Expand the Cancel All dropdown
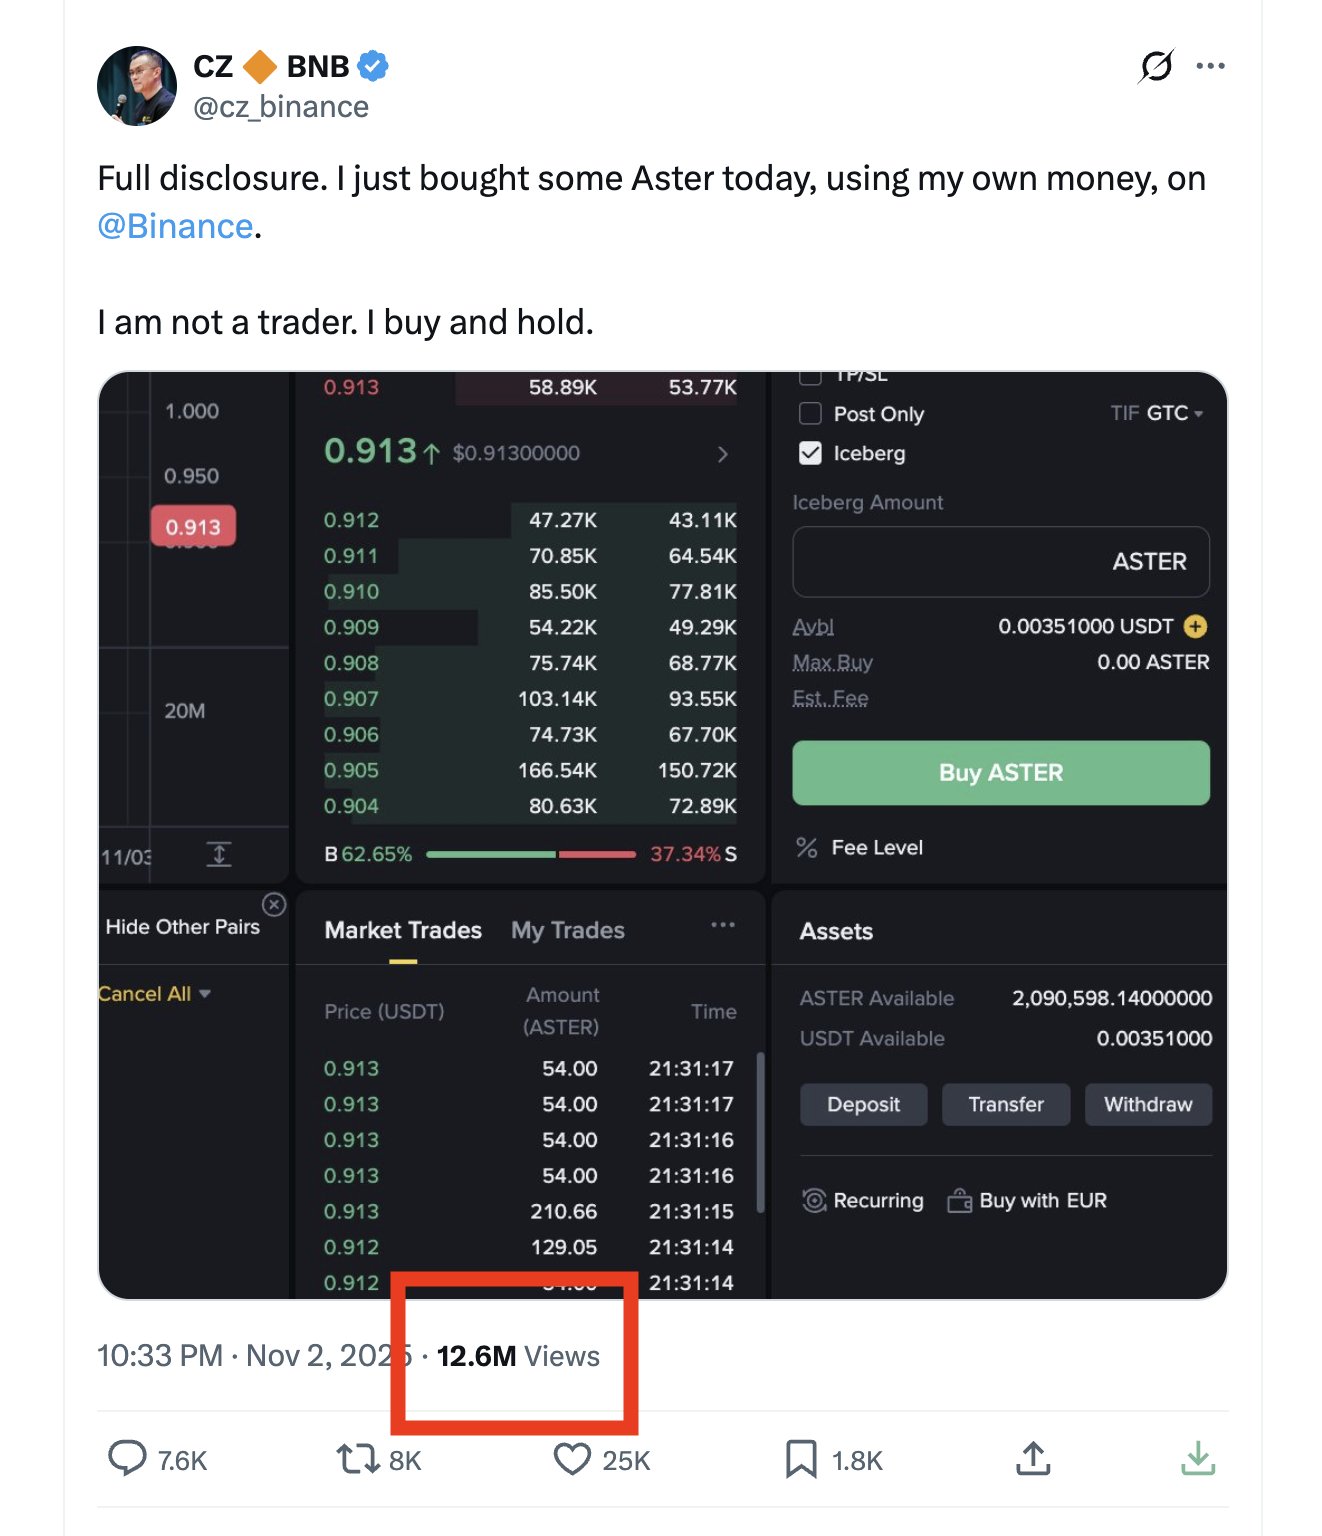This screenshot has width=1322, height=1536. (x=154, y=994)
